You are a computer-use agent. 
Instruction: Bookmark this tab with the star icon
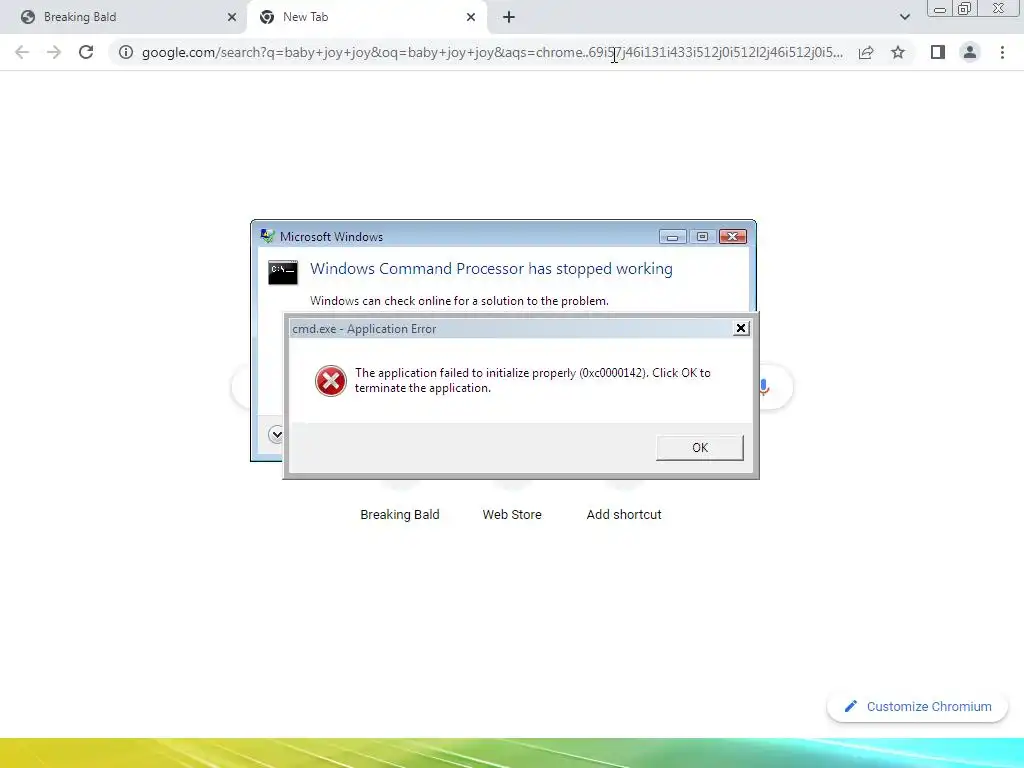tap(898, 52)
